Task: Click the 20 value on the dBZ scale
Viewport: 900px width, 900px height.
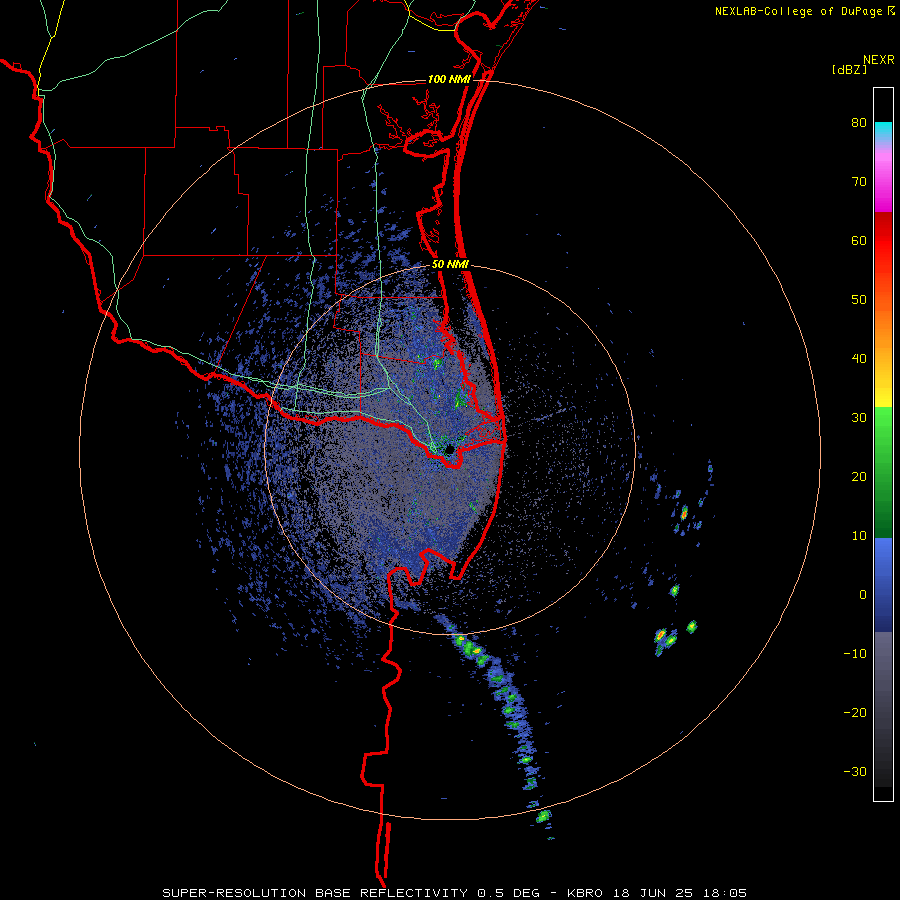Action: (x=859, y=477)
